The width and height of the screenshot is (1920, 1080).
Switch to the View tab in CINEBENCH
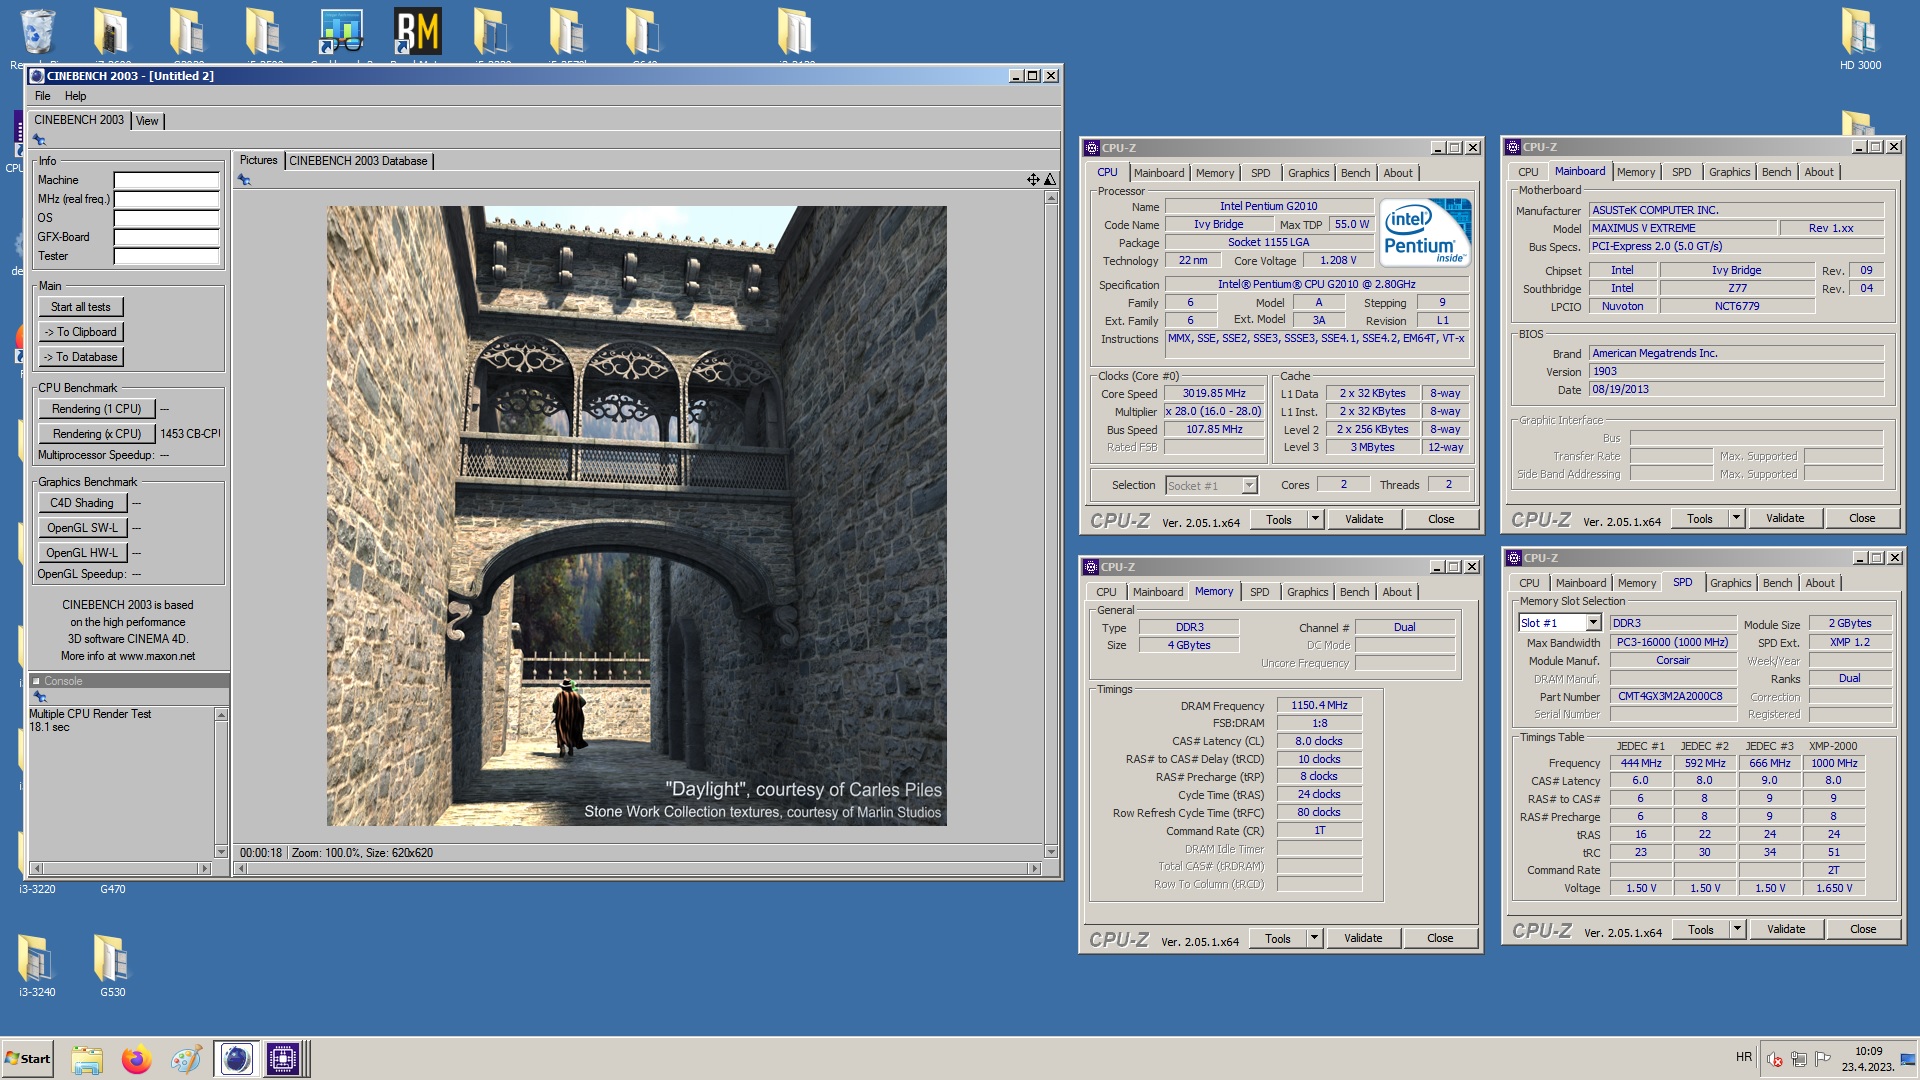pyautogui.click(x=147, y=121)
